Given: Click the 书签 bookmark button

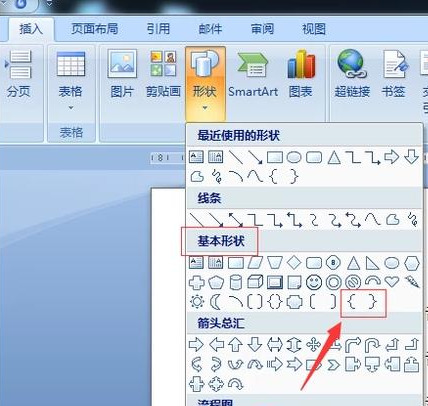Looking at the screenshot, I should 394,74.
